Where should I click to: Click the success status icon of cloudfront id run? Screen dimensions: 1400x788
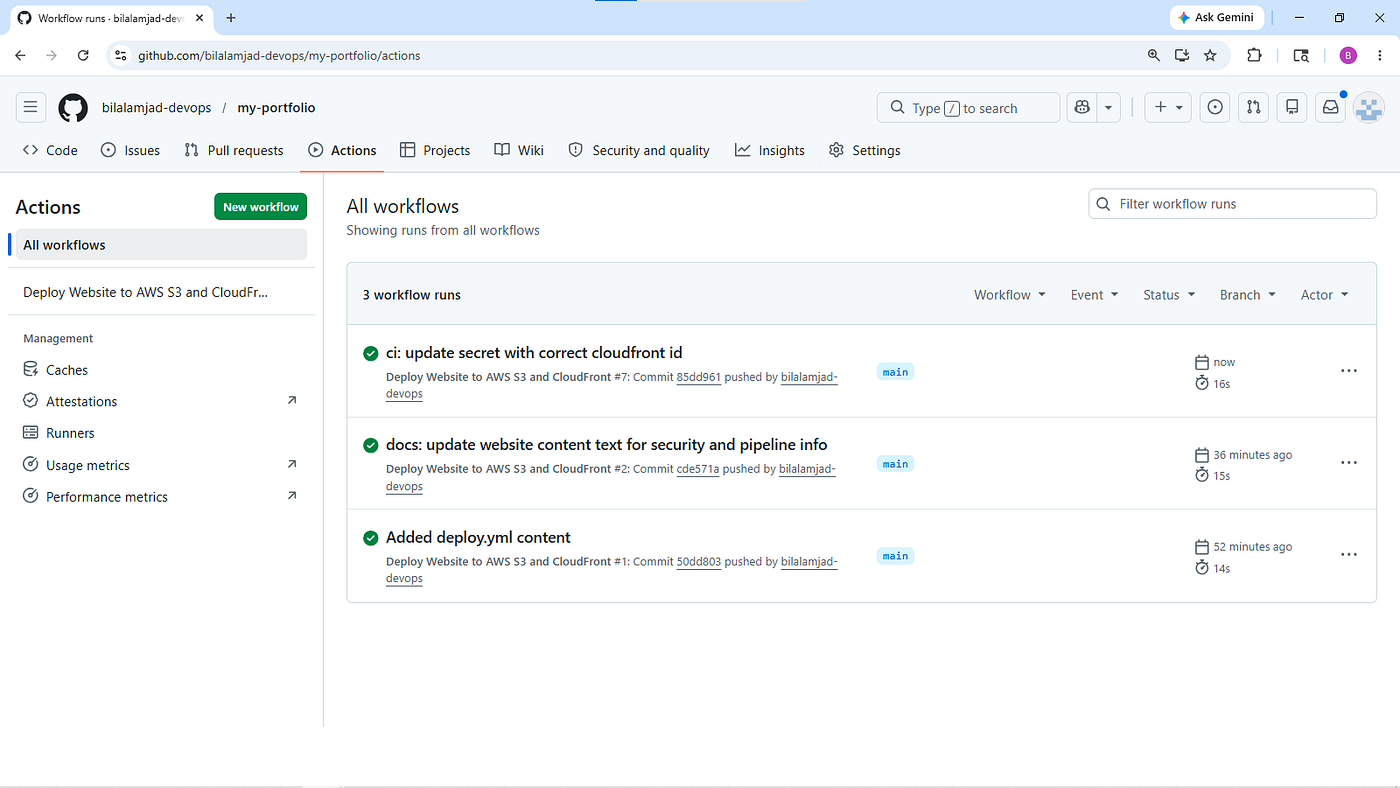pyautogui.click(x=371, y=353)
